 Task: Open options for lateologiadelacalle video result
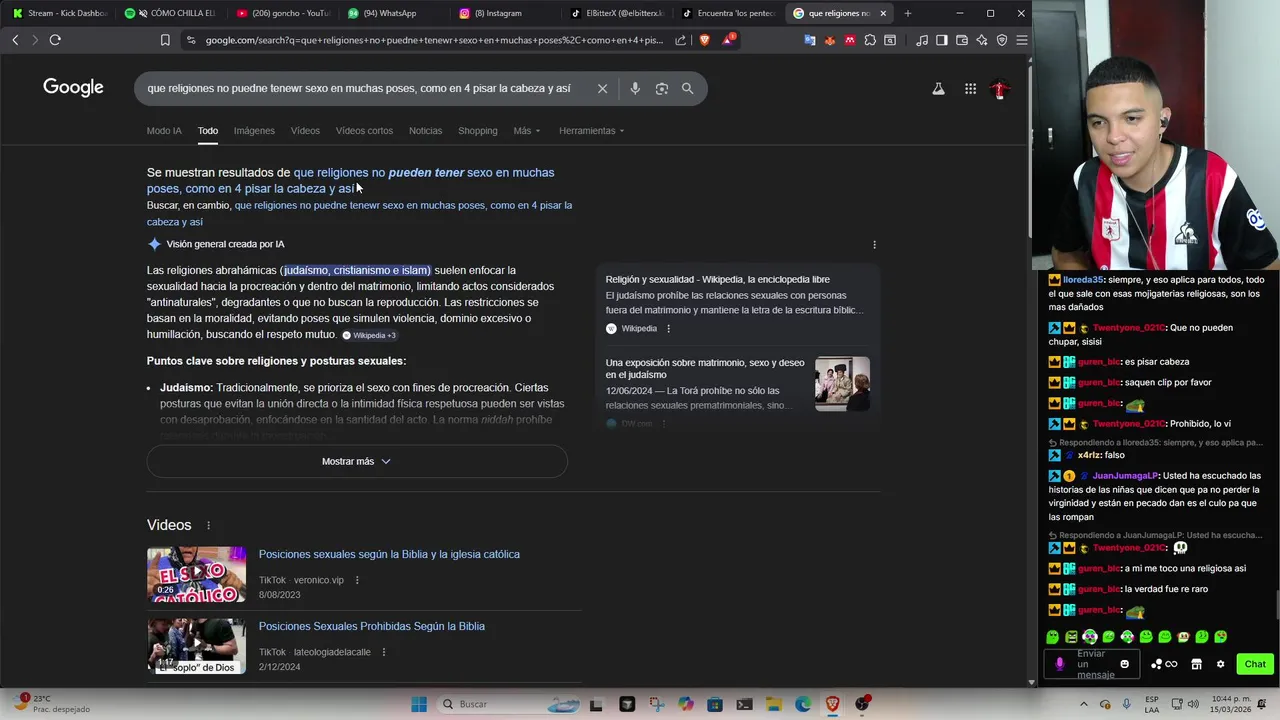click(x=383, y=652)
